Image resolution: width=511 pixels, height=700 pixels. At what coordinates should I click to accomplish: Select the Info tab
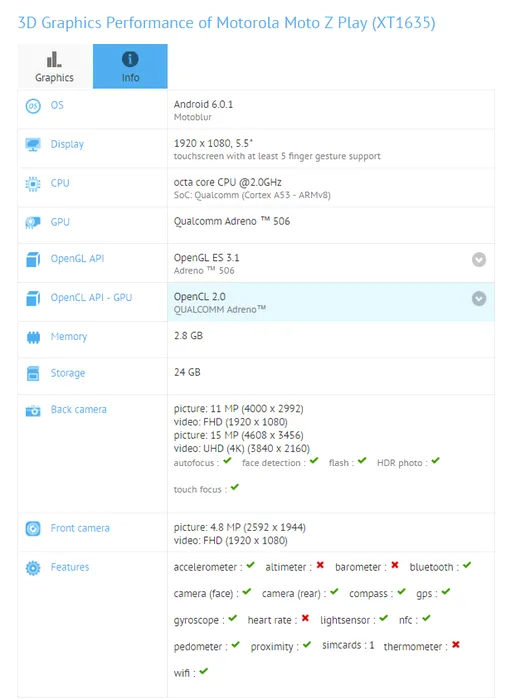pos(130,66)
